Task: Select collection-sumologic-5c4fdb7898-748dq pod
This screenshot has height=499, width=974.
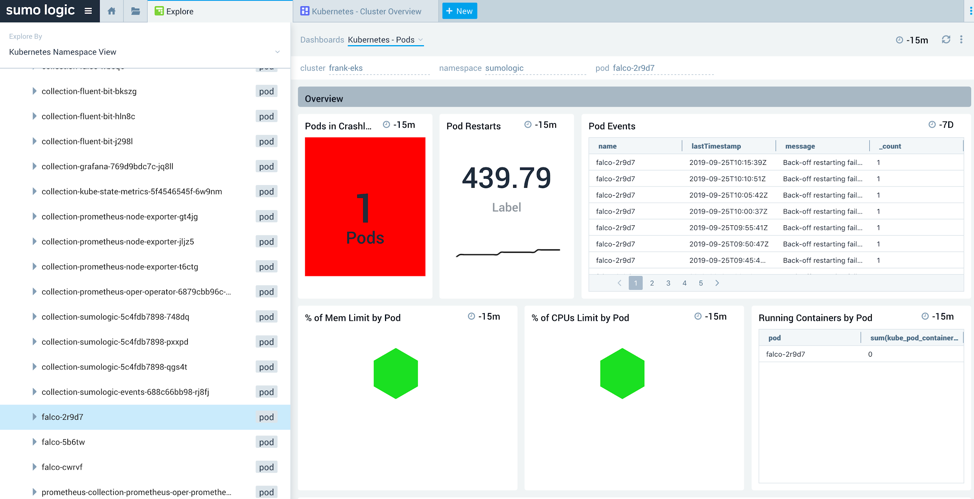Action: [x=116, y=317]
